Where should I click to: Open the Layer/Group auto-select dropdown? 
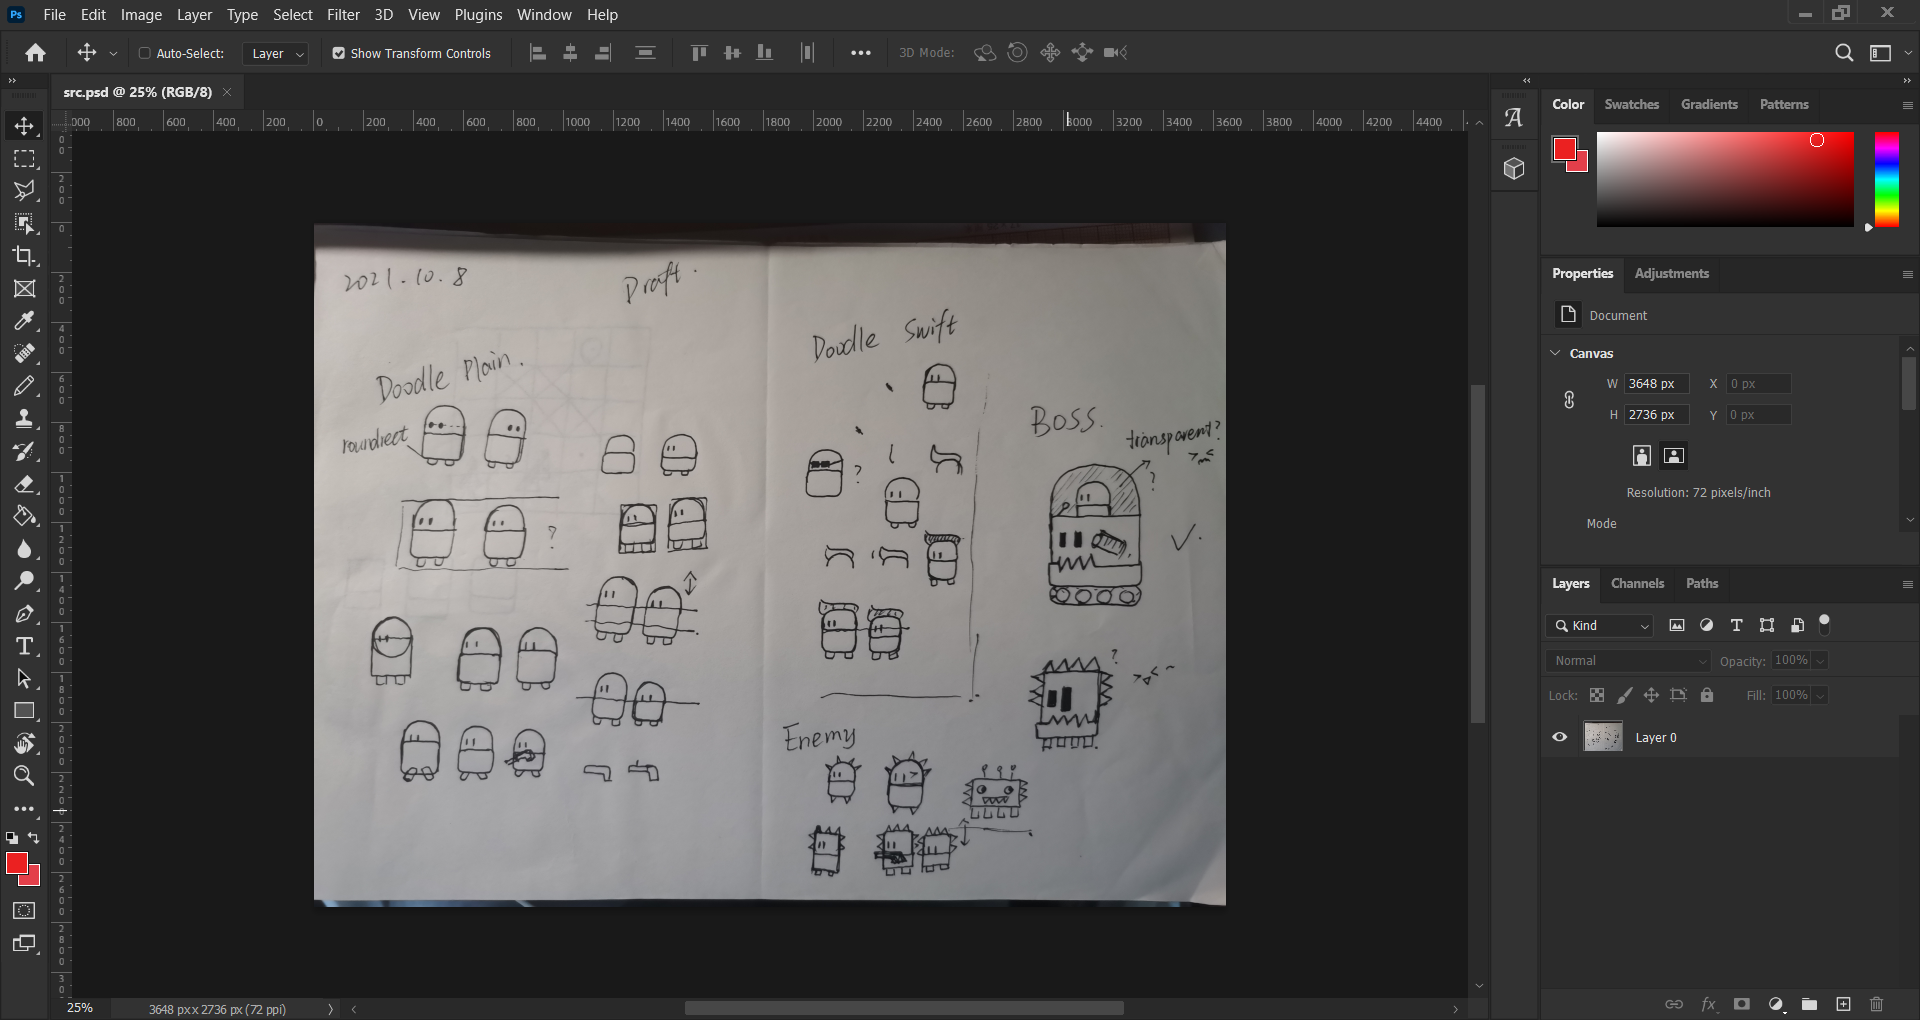275,54
